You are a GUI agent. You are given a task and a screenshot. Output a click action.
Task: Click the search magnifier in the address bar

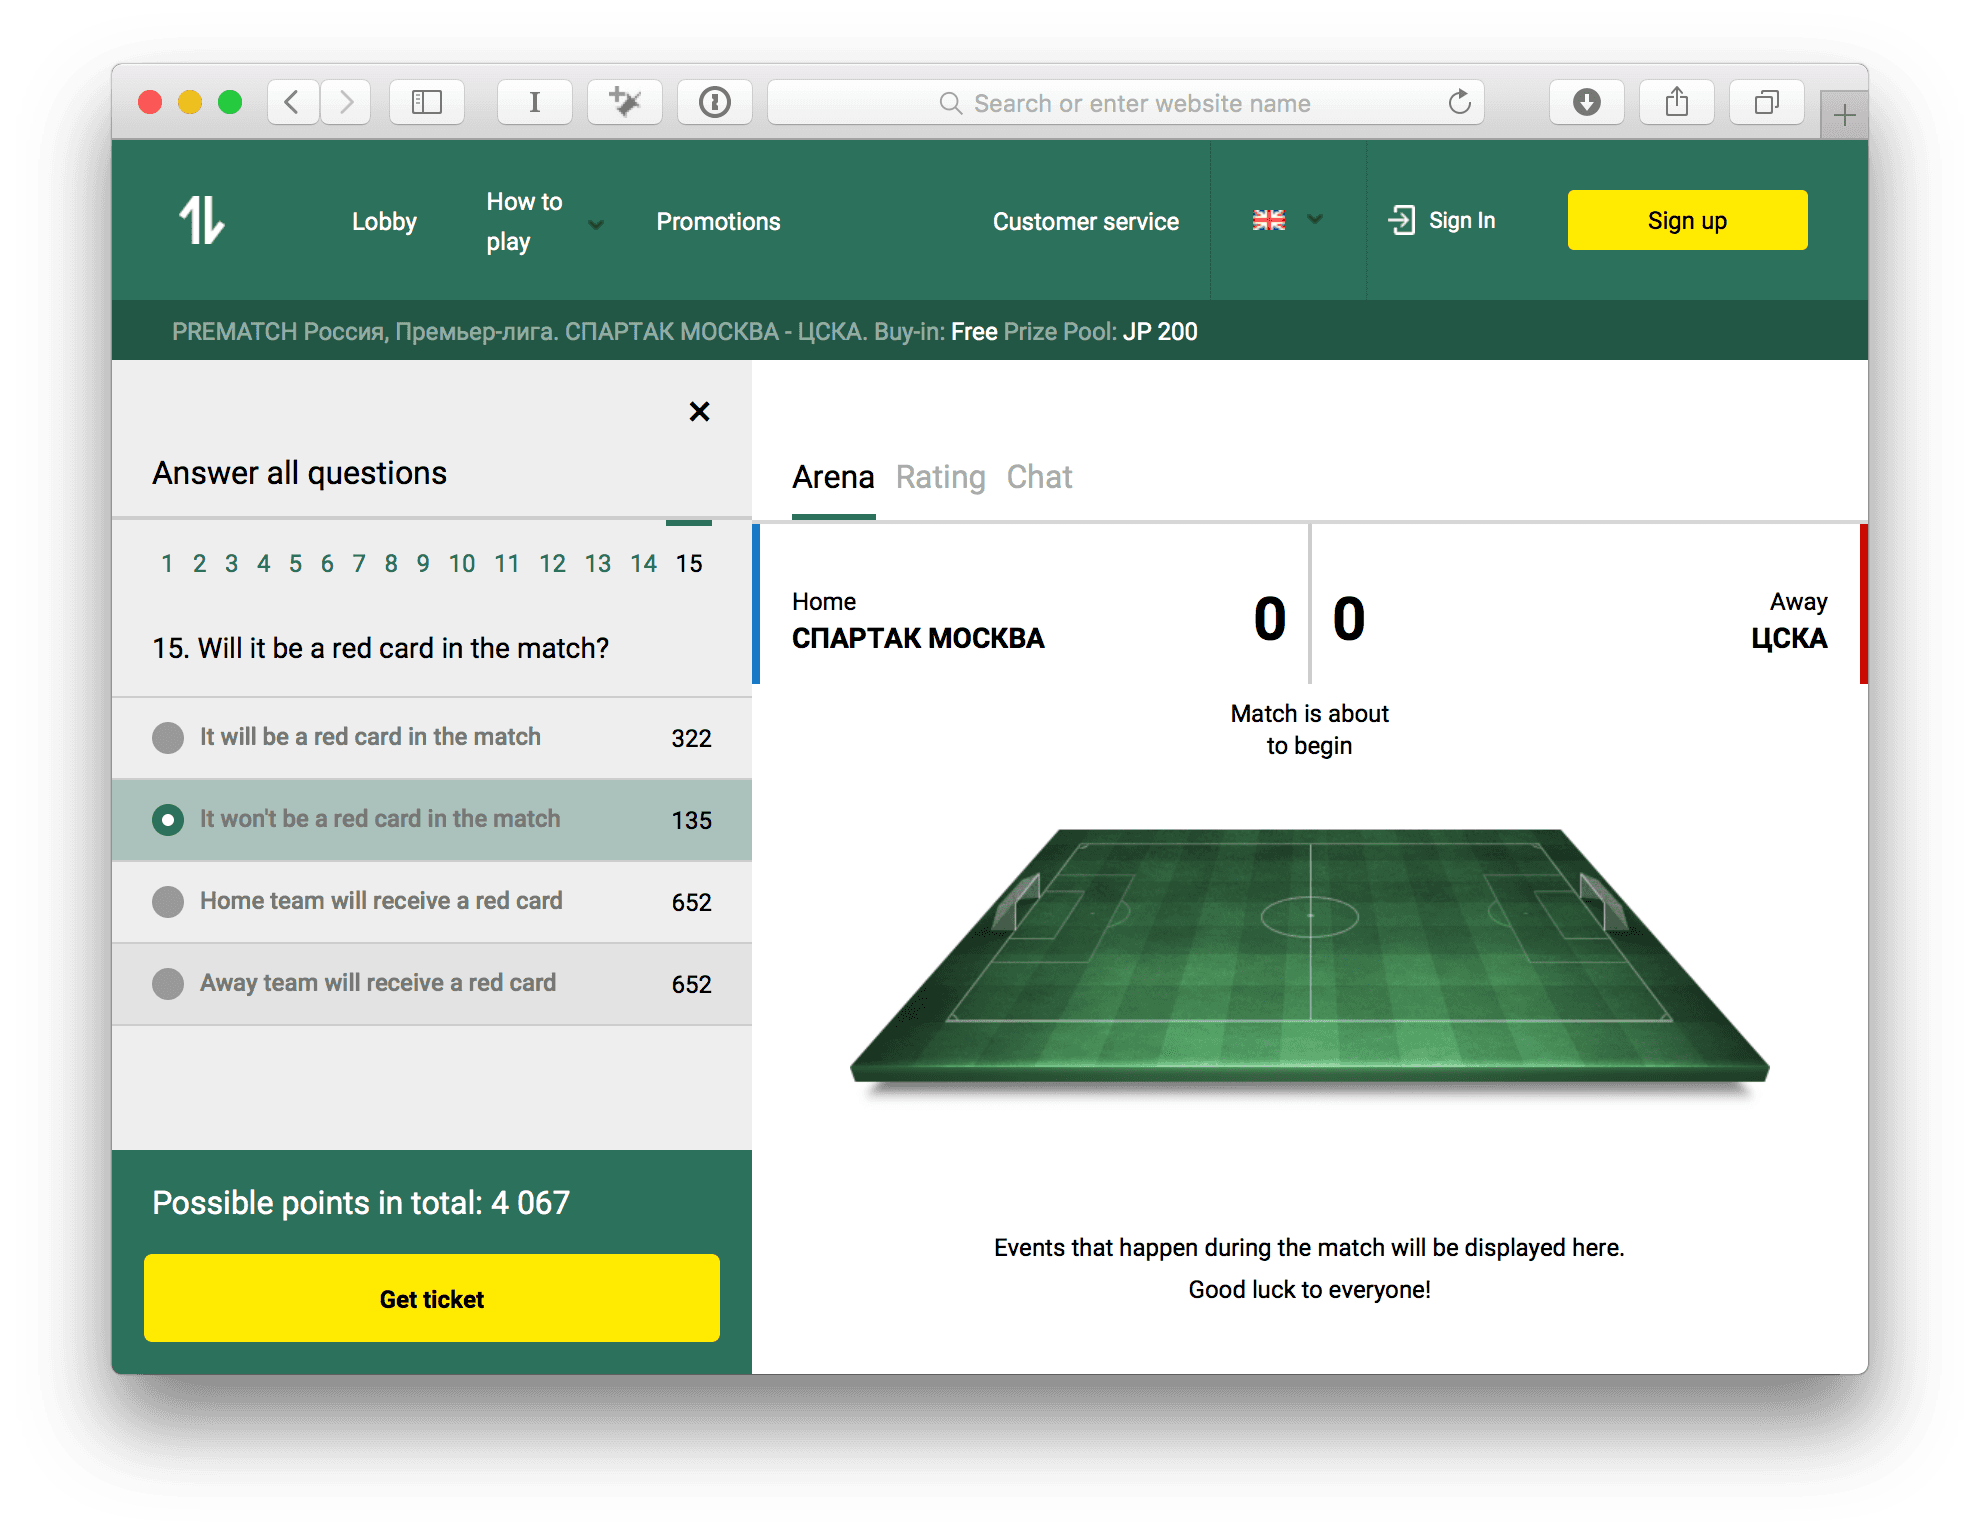click(x=950, y=103)
